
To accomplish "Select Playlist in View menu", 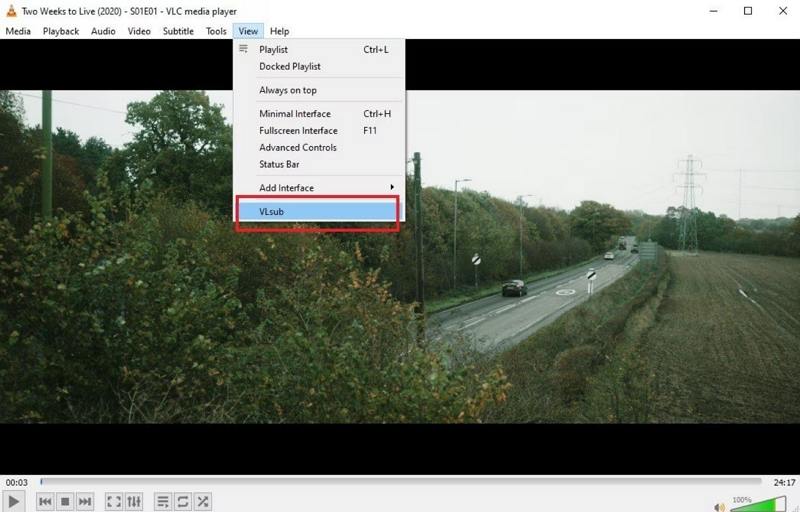I will pos(319,49).
